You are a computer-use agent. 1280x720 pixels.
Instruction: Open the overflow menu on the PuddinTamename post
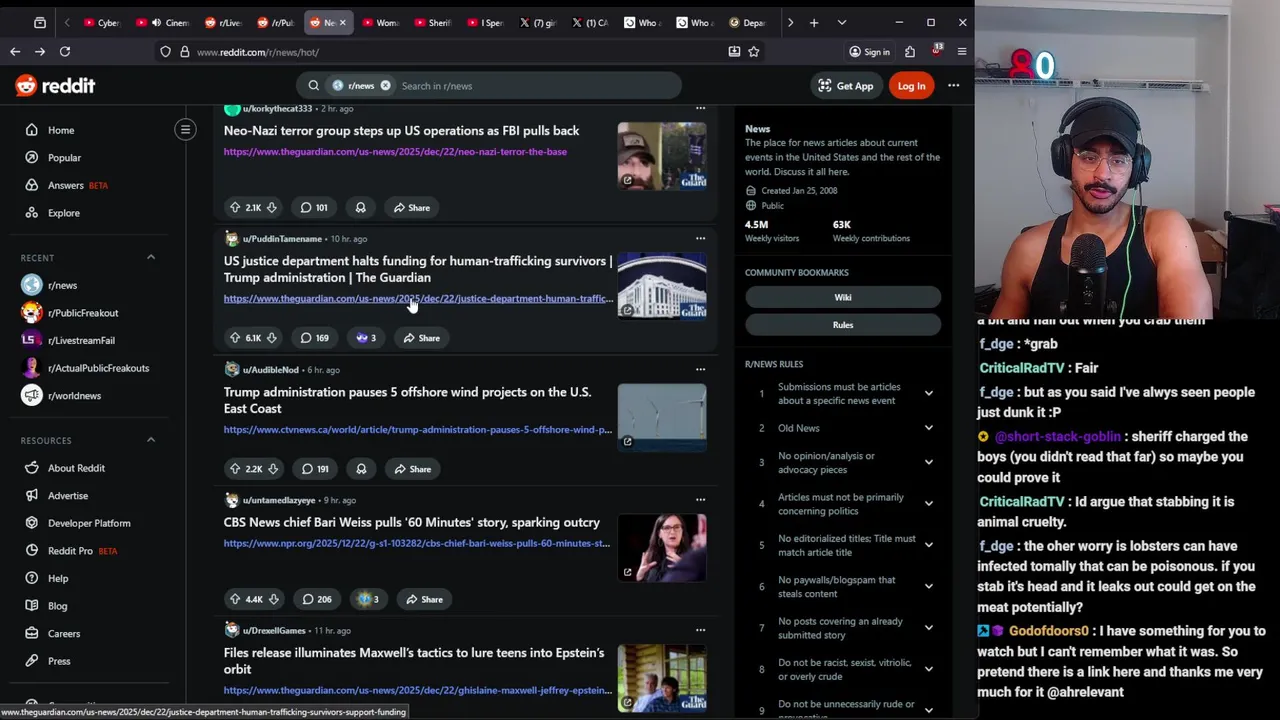click(x=700, y=239)
